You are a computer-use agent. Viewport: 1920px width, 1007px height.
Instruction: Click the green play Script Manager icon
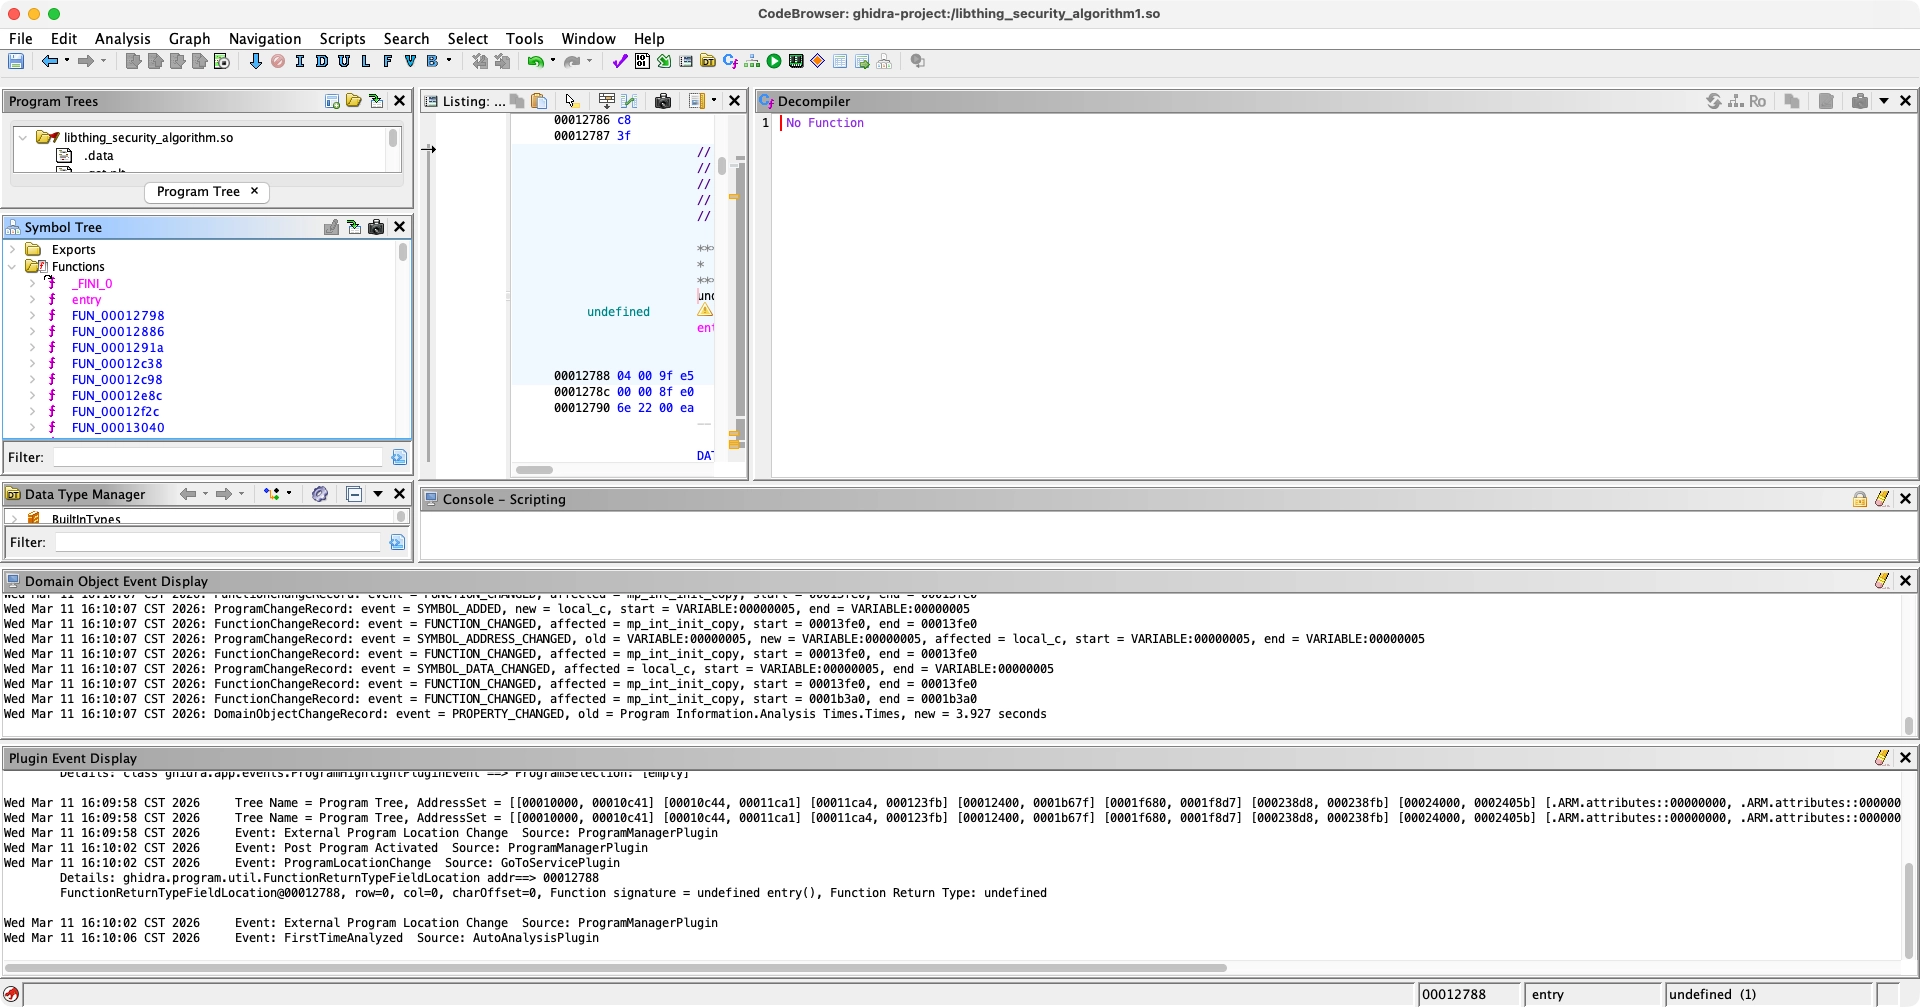tap(774, 61)
